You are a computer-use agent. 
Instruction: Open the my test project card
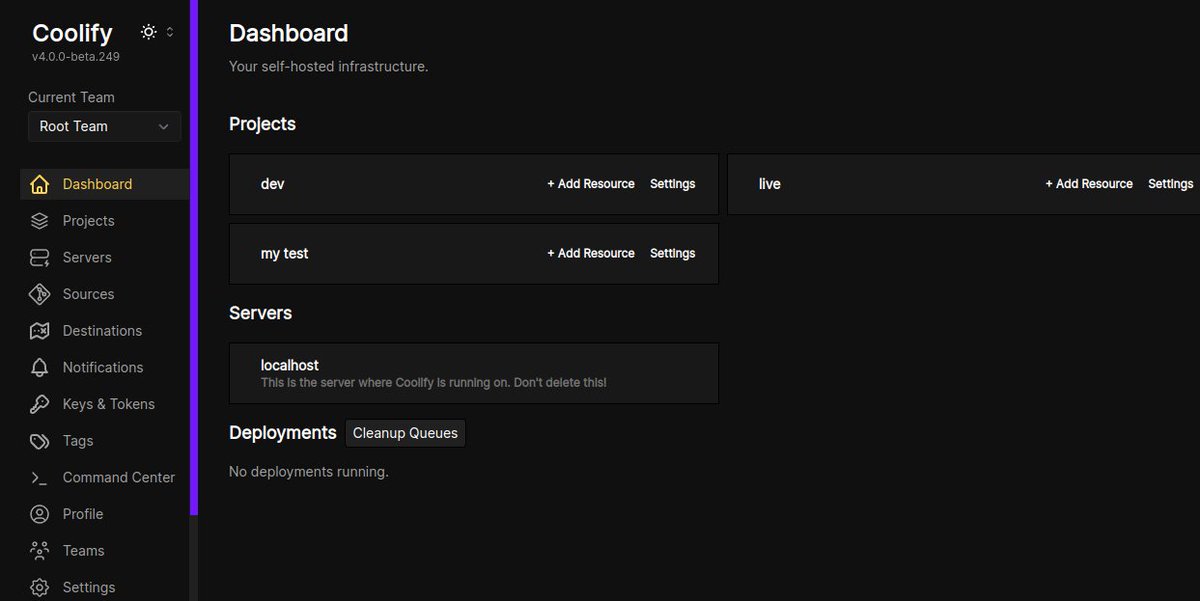pyautogui.click(x=474, y=254)
